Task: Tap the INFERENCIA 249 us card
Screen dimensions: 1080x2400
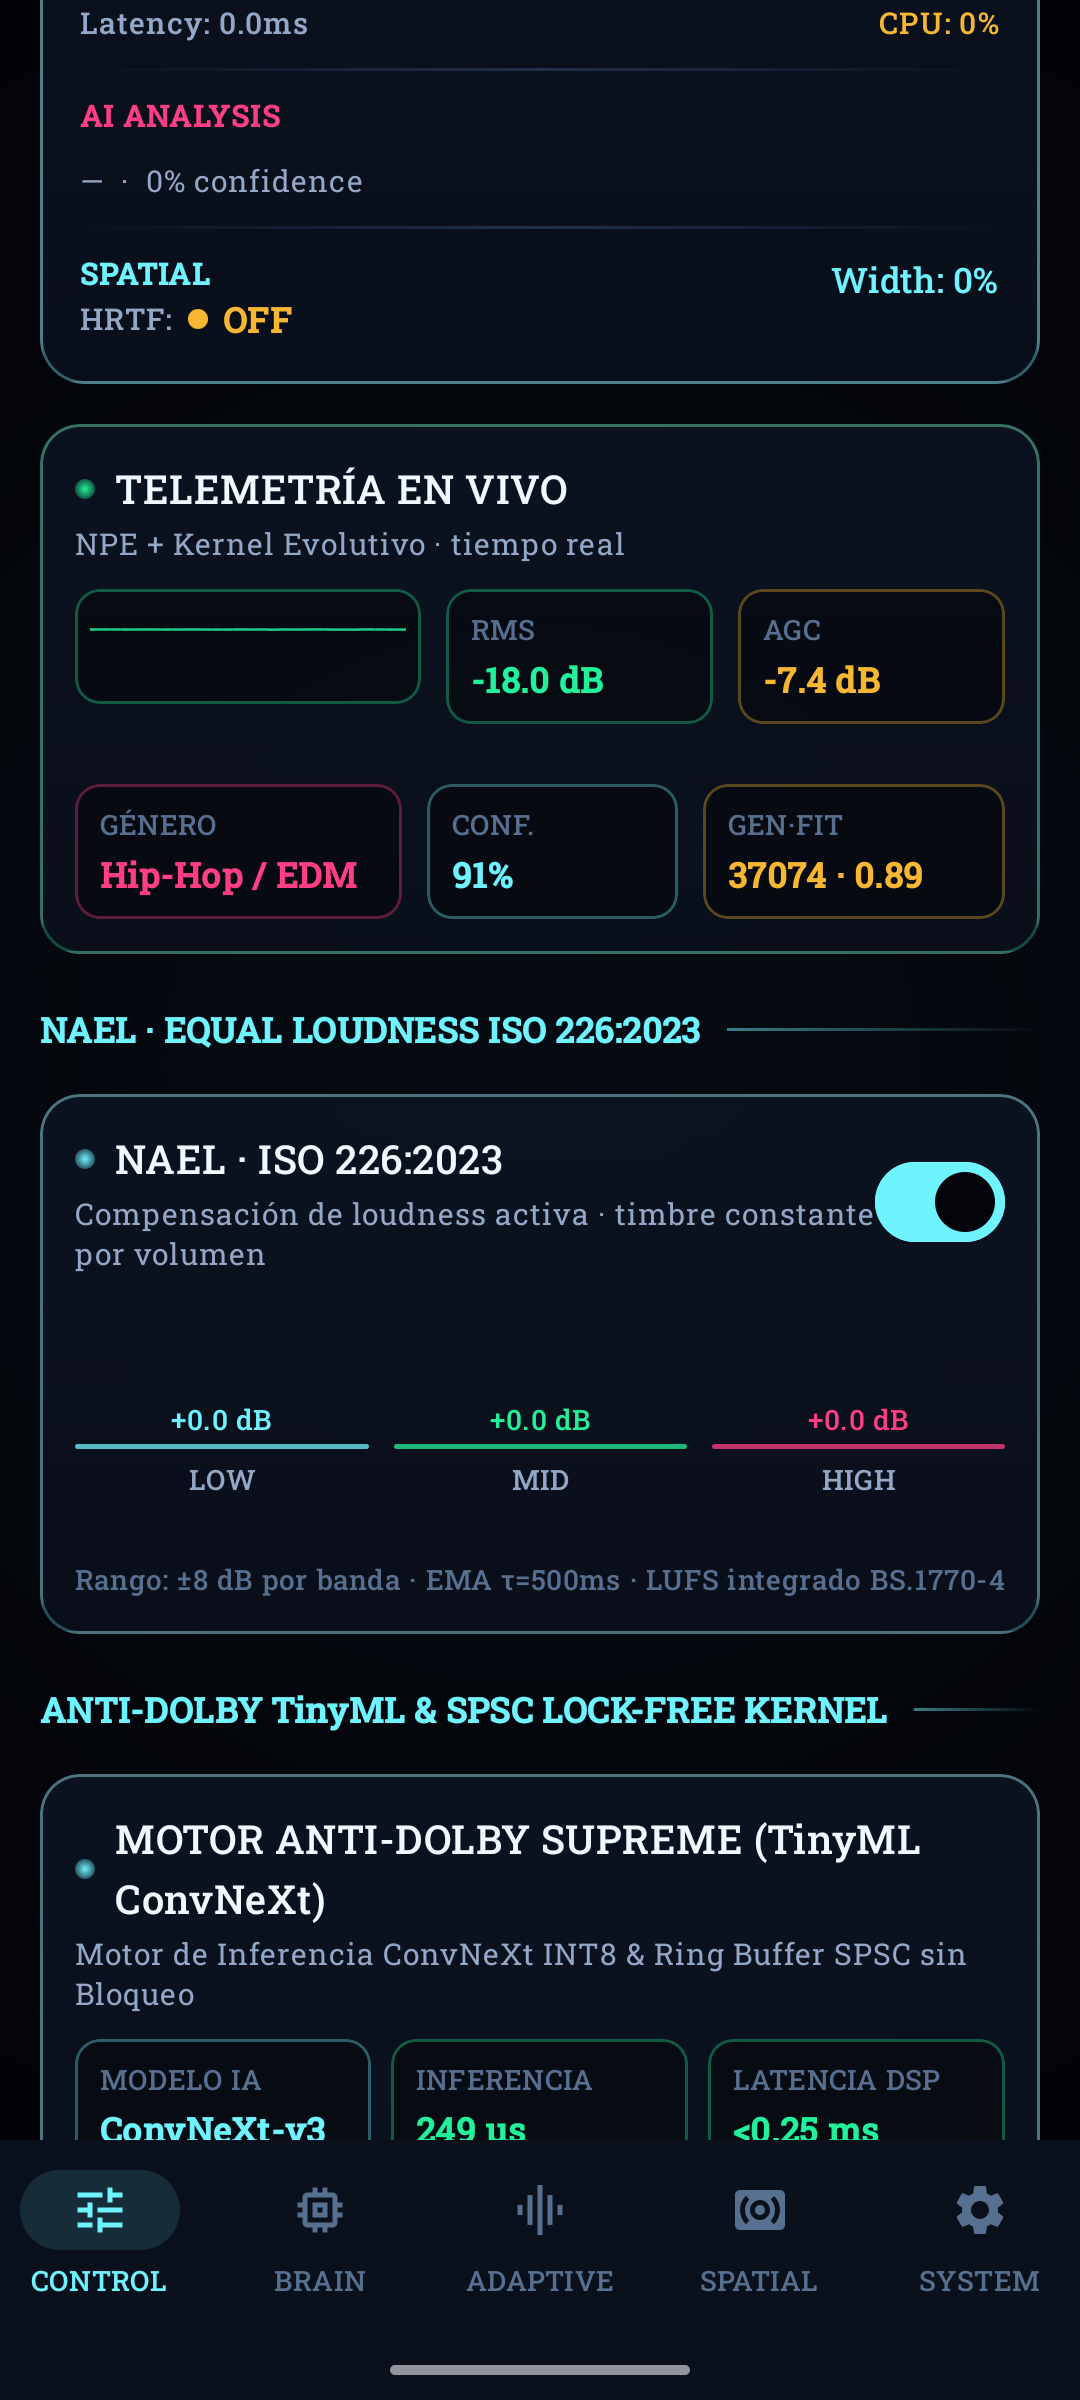Action: pyautogui.click(x=539, y=2090)
